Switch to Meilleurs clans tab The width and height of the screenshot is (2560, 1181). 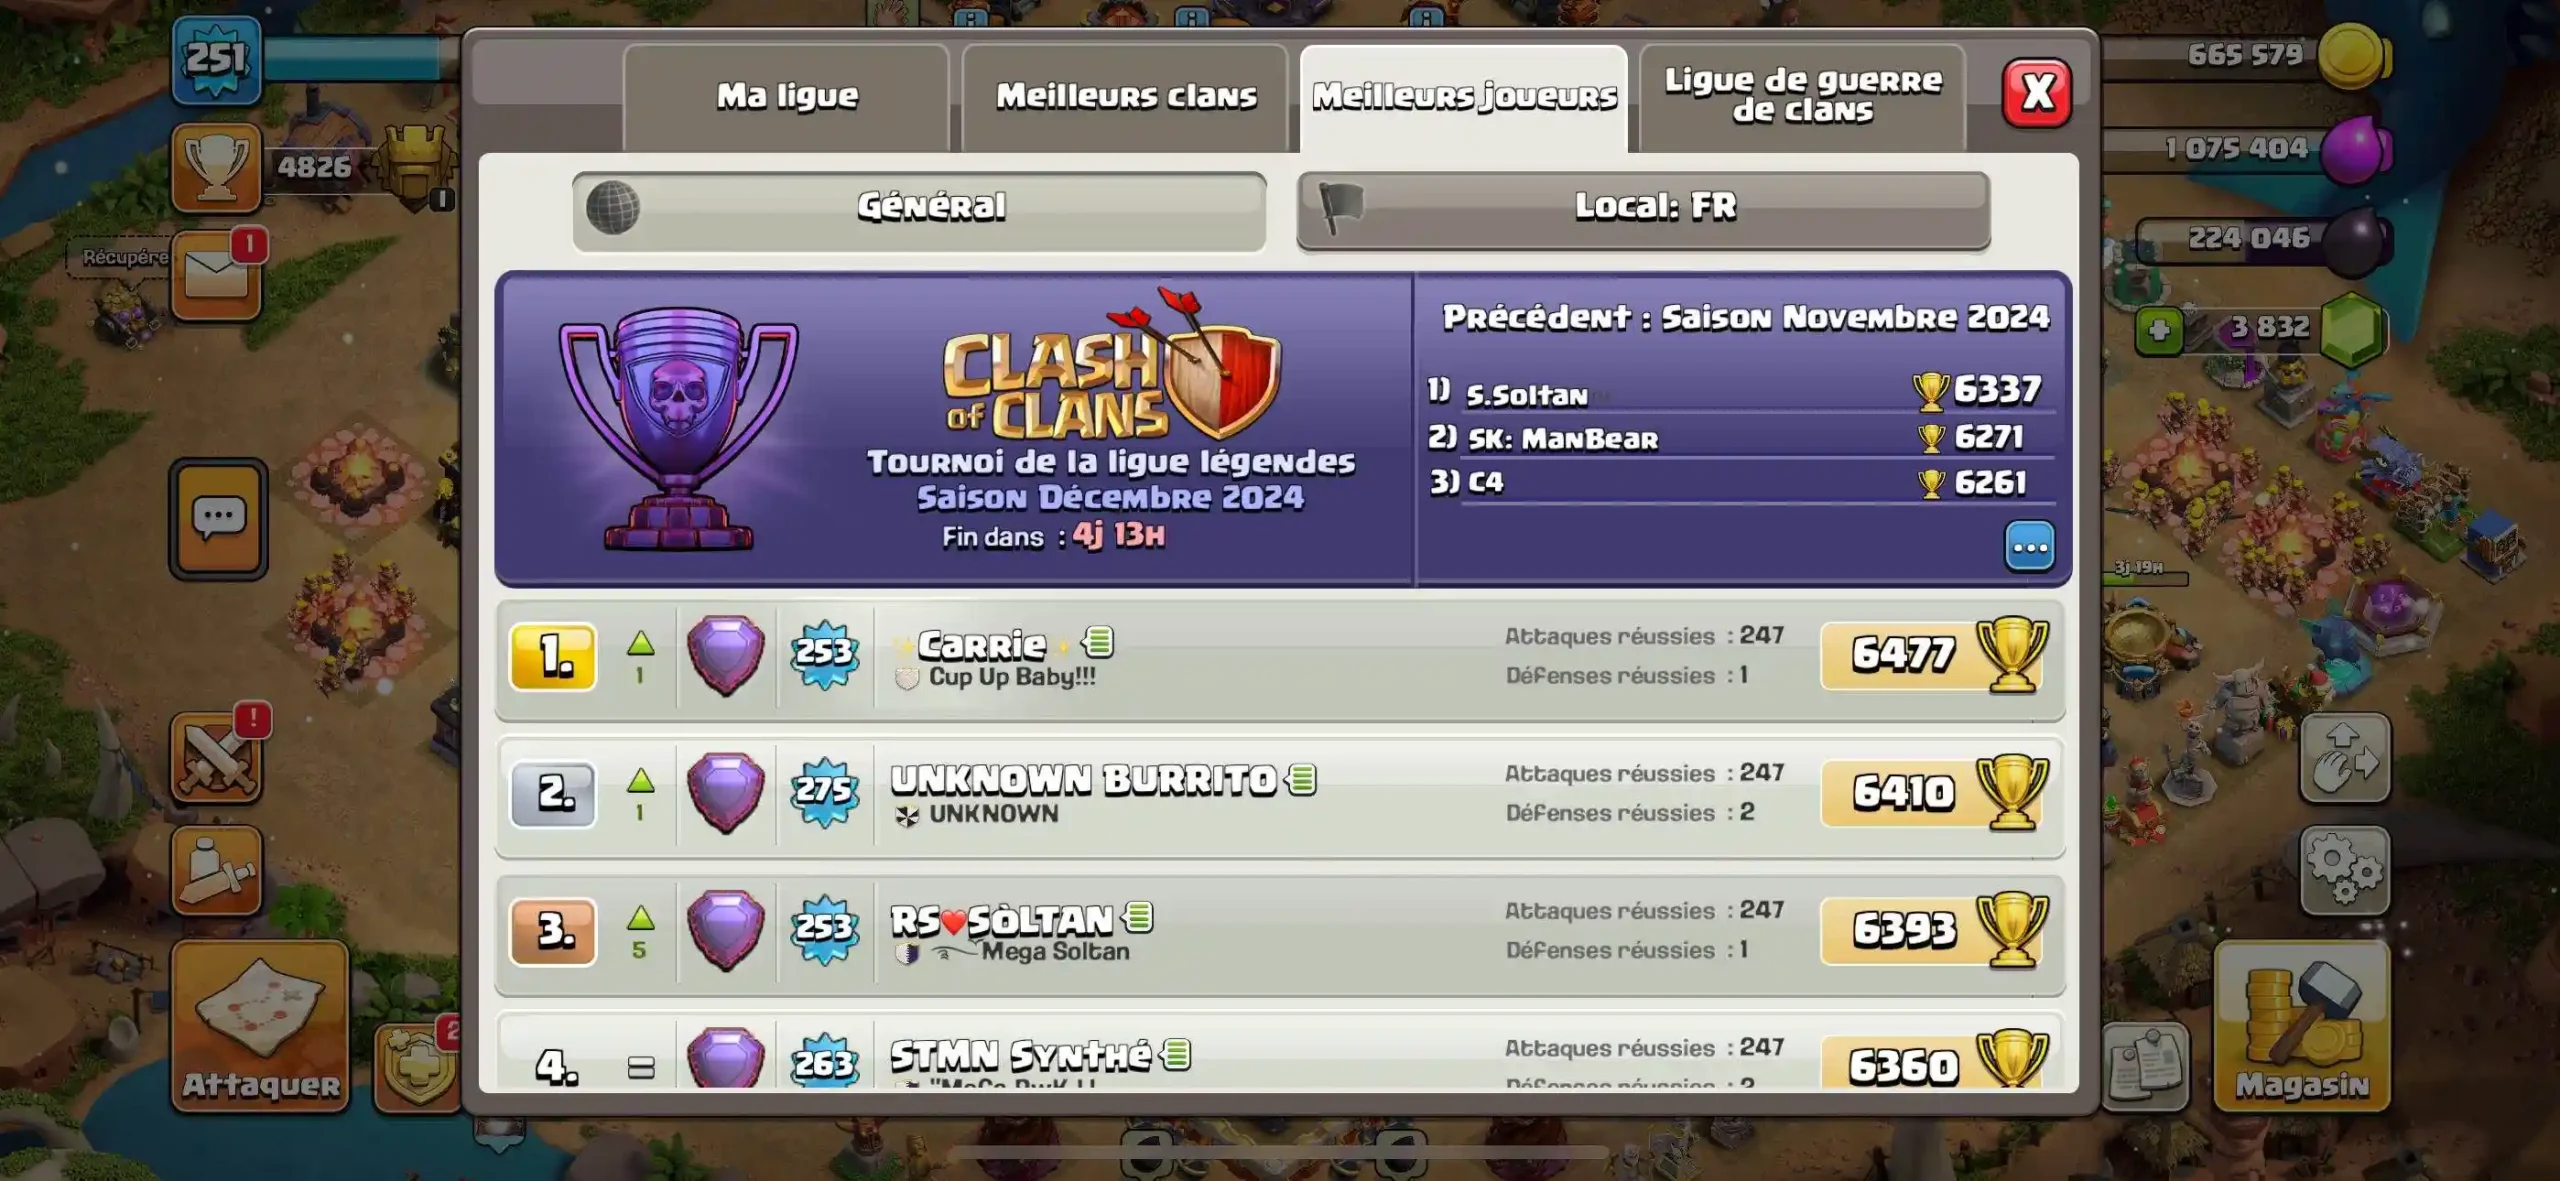pyautogui.click(x=1125, y=97)
